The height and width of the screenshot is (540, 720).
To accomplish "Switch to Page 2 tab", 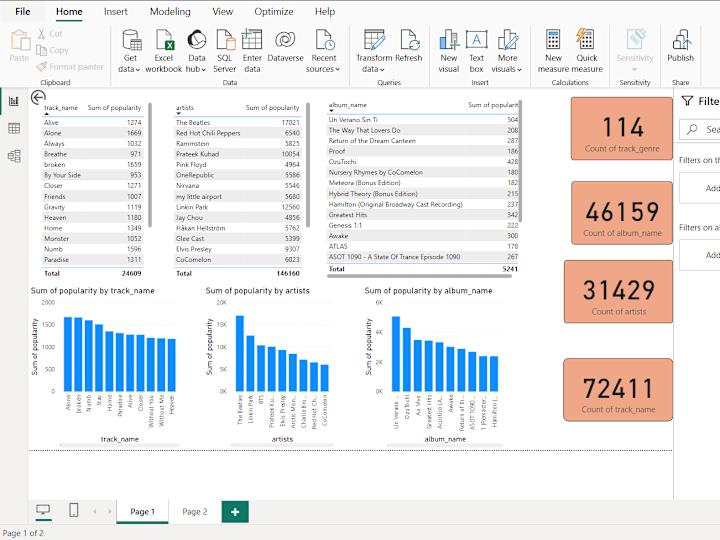I will click(x=195, y=512).
